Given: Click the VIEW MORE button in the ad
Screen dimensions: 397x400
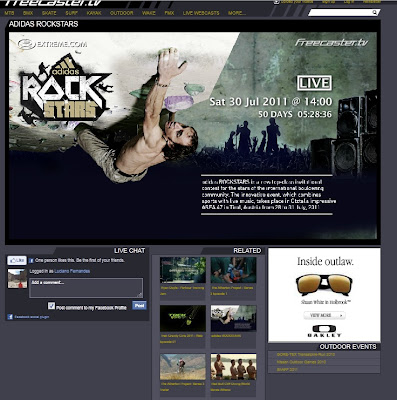Looking at the screenshot, I should click(x=324, y=315).
